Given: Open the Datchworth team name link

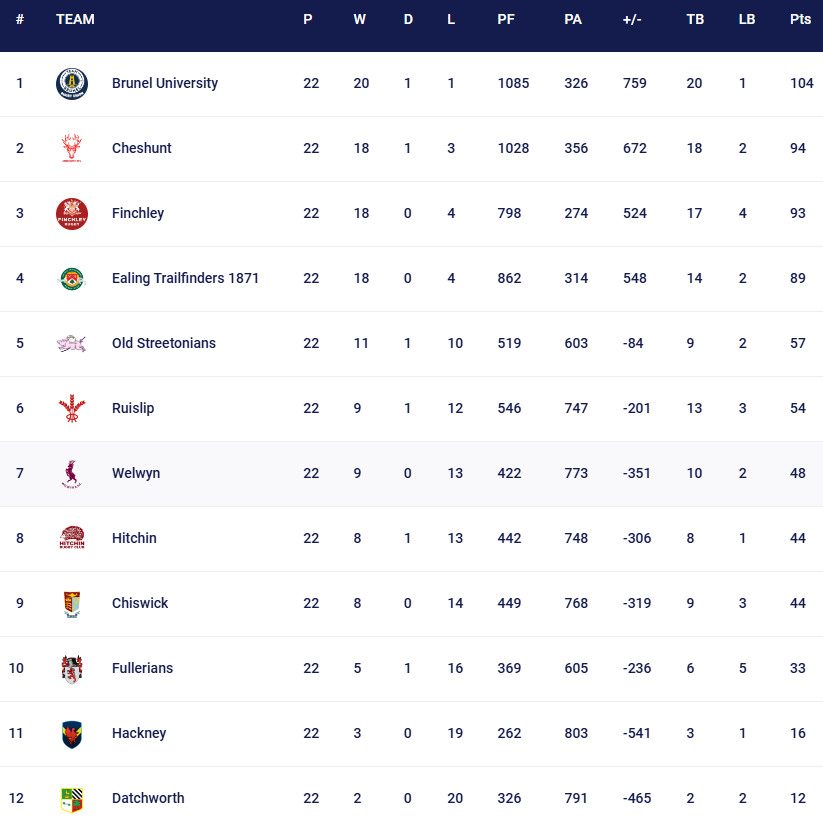Looking at the screenshot, I should click(148, 798).
